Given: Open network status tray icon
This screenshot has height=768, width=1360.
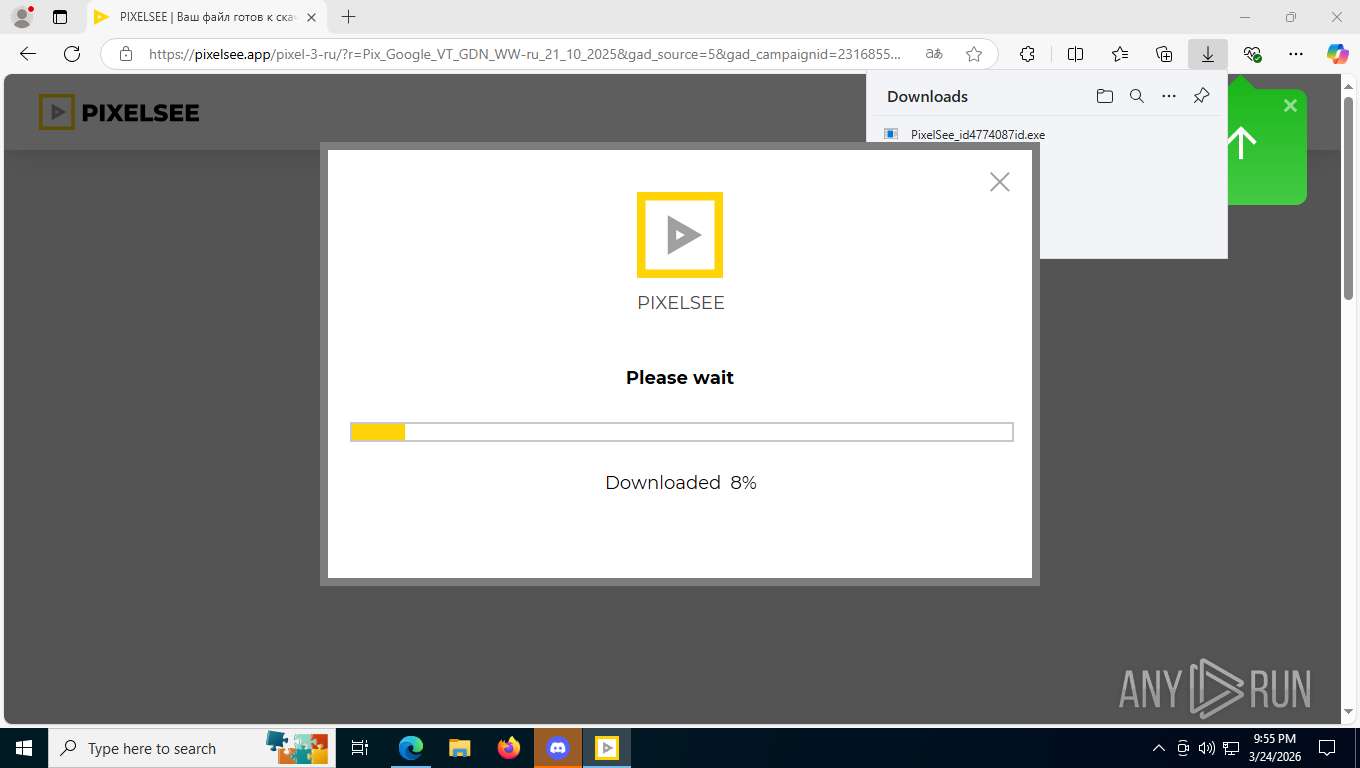Looking at the screenshot, I should coord(1231,748).
